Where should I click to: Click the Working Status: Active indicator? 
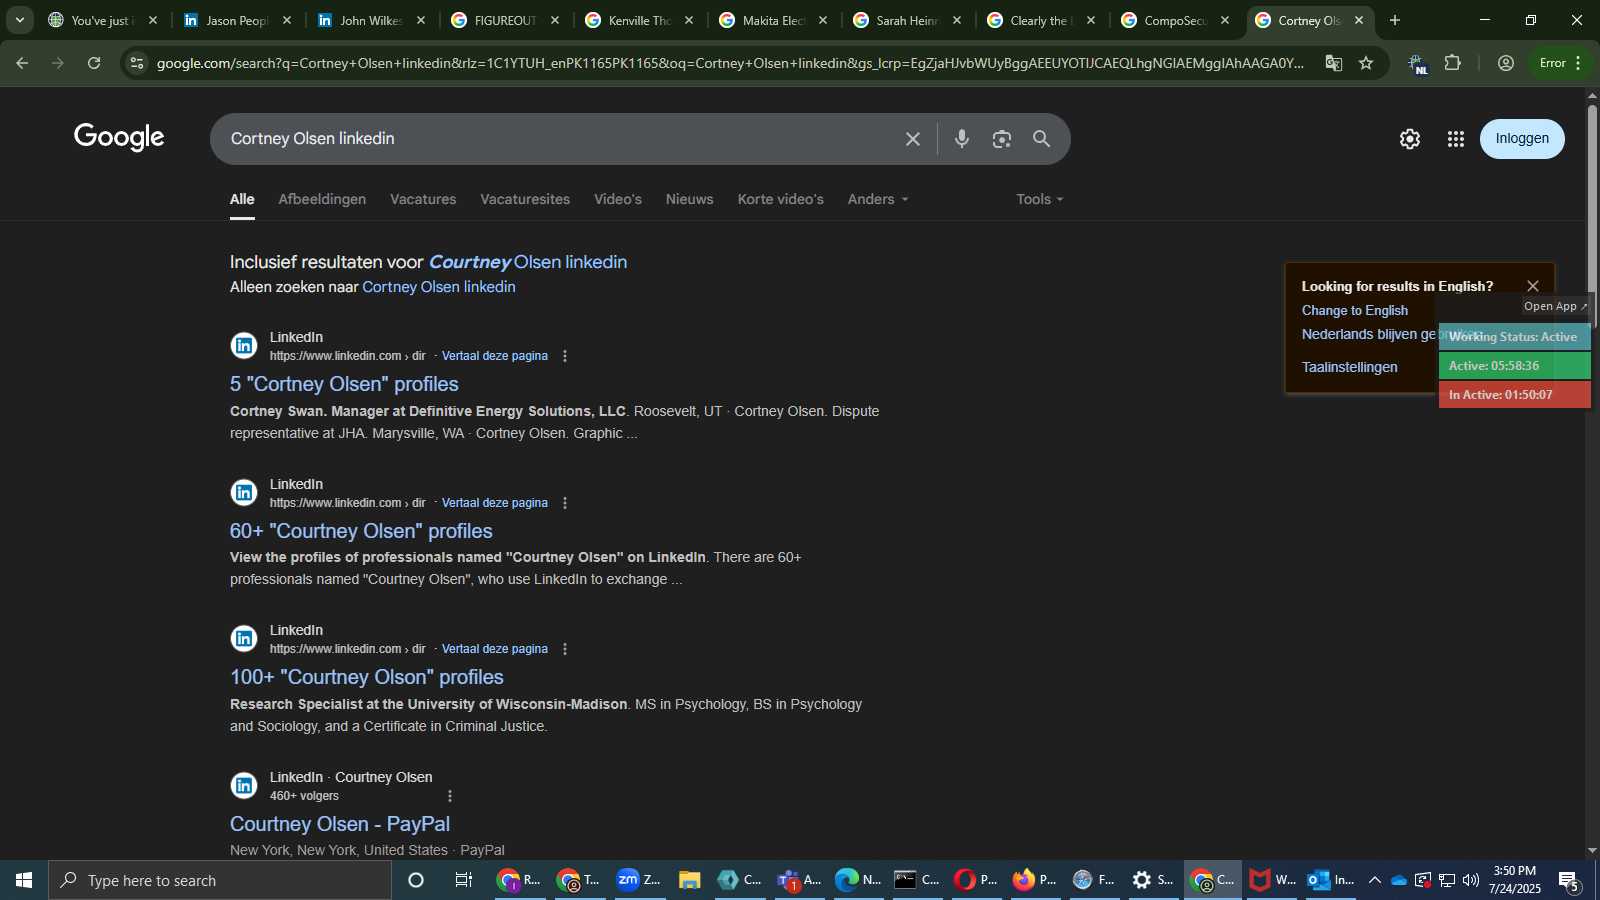pyautogui.click(x=1514, y=337)
